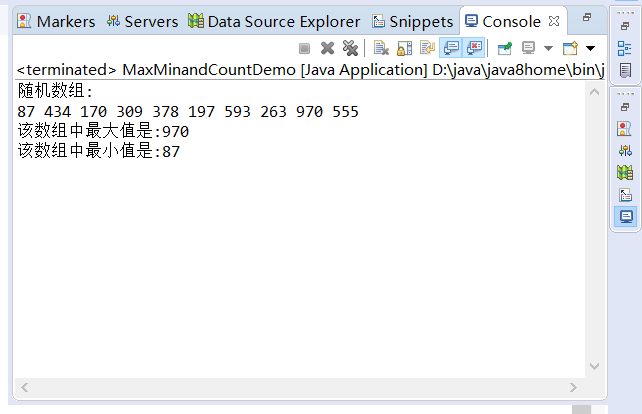Image resolution: width=642 pixels, height=414 pixels.
Task: Open the Task List view from the side bar
Action: [x=625, y=70]
